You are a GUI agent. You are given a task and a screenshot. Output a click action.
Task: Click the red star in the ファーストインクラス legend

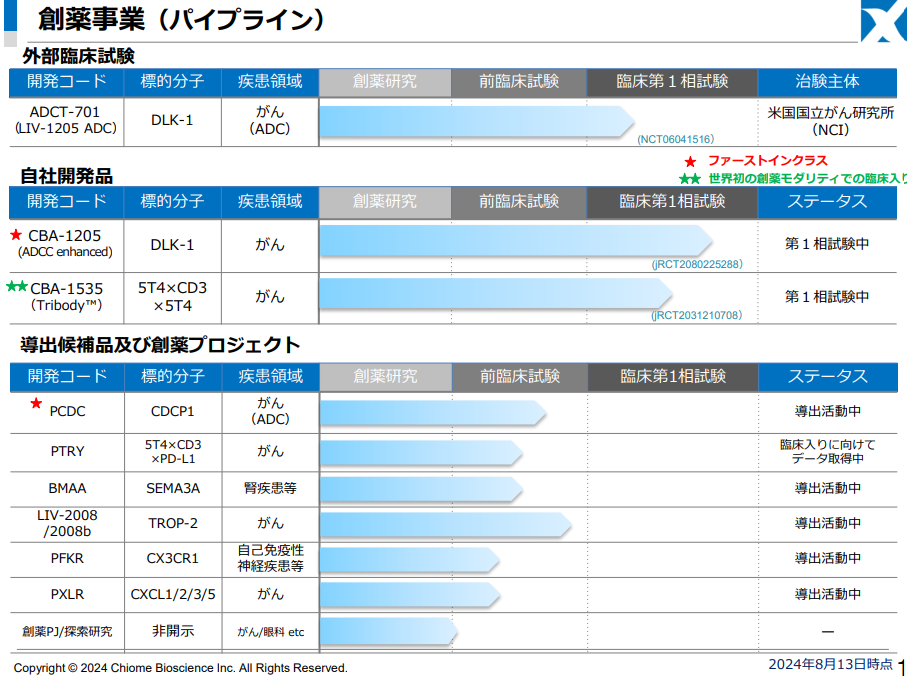click(x=689, y=161)
